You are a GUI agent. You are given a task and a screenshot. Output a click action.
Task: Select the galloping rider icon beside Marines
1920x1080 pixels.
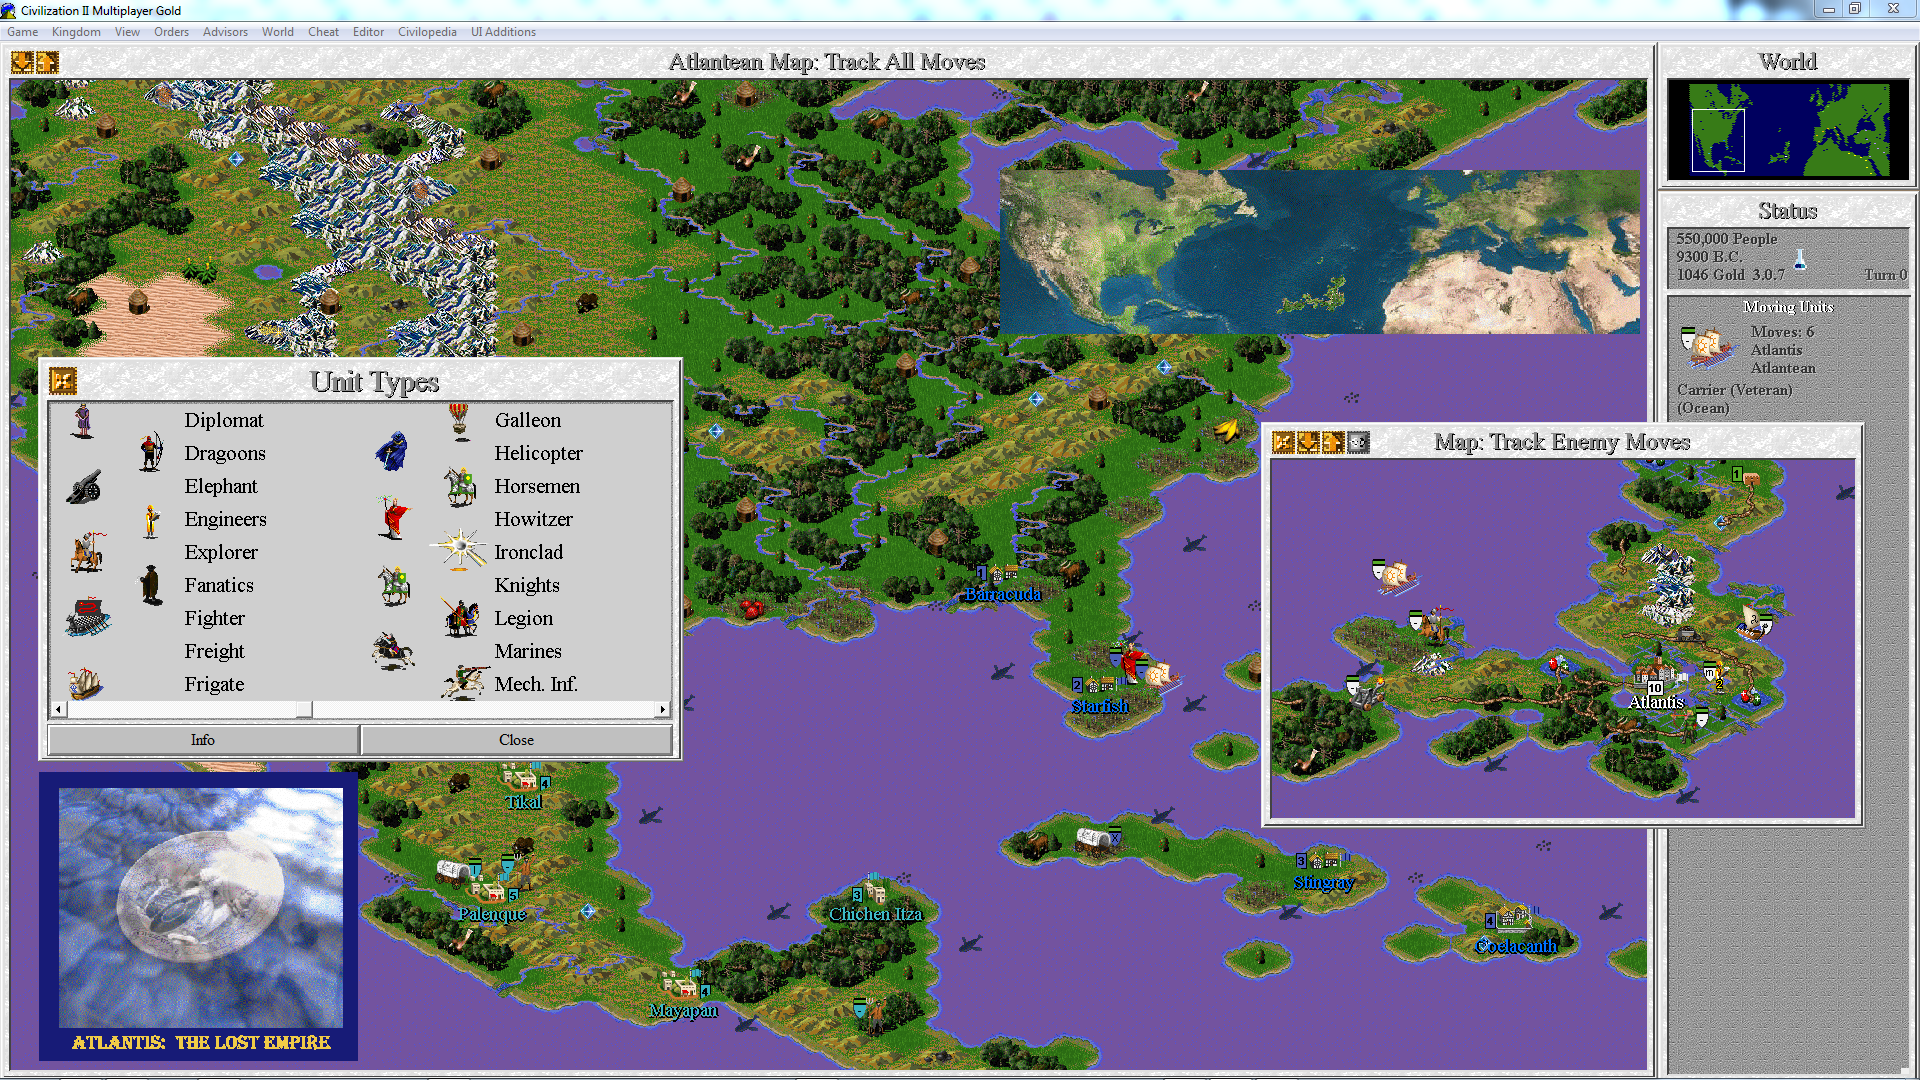[393, 651]
